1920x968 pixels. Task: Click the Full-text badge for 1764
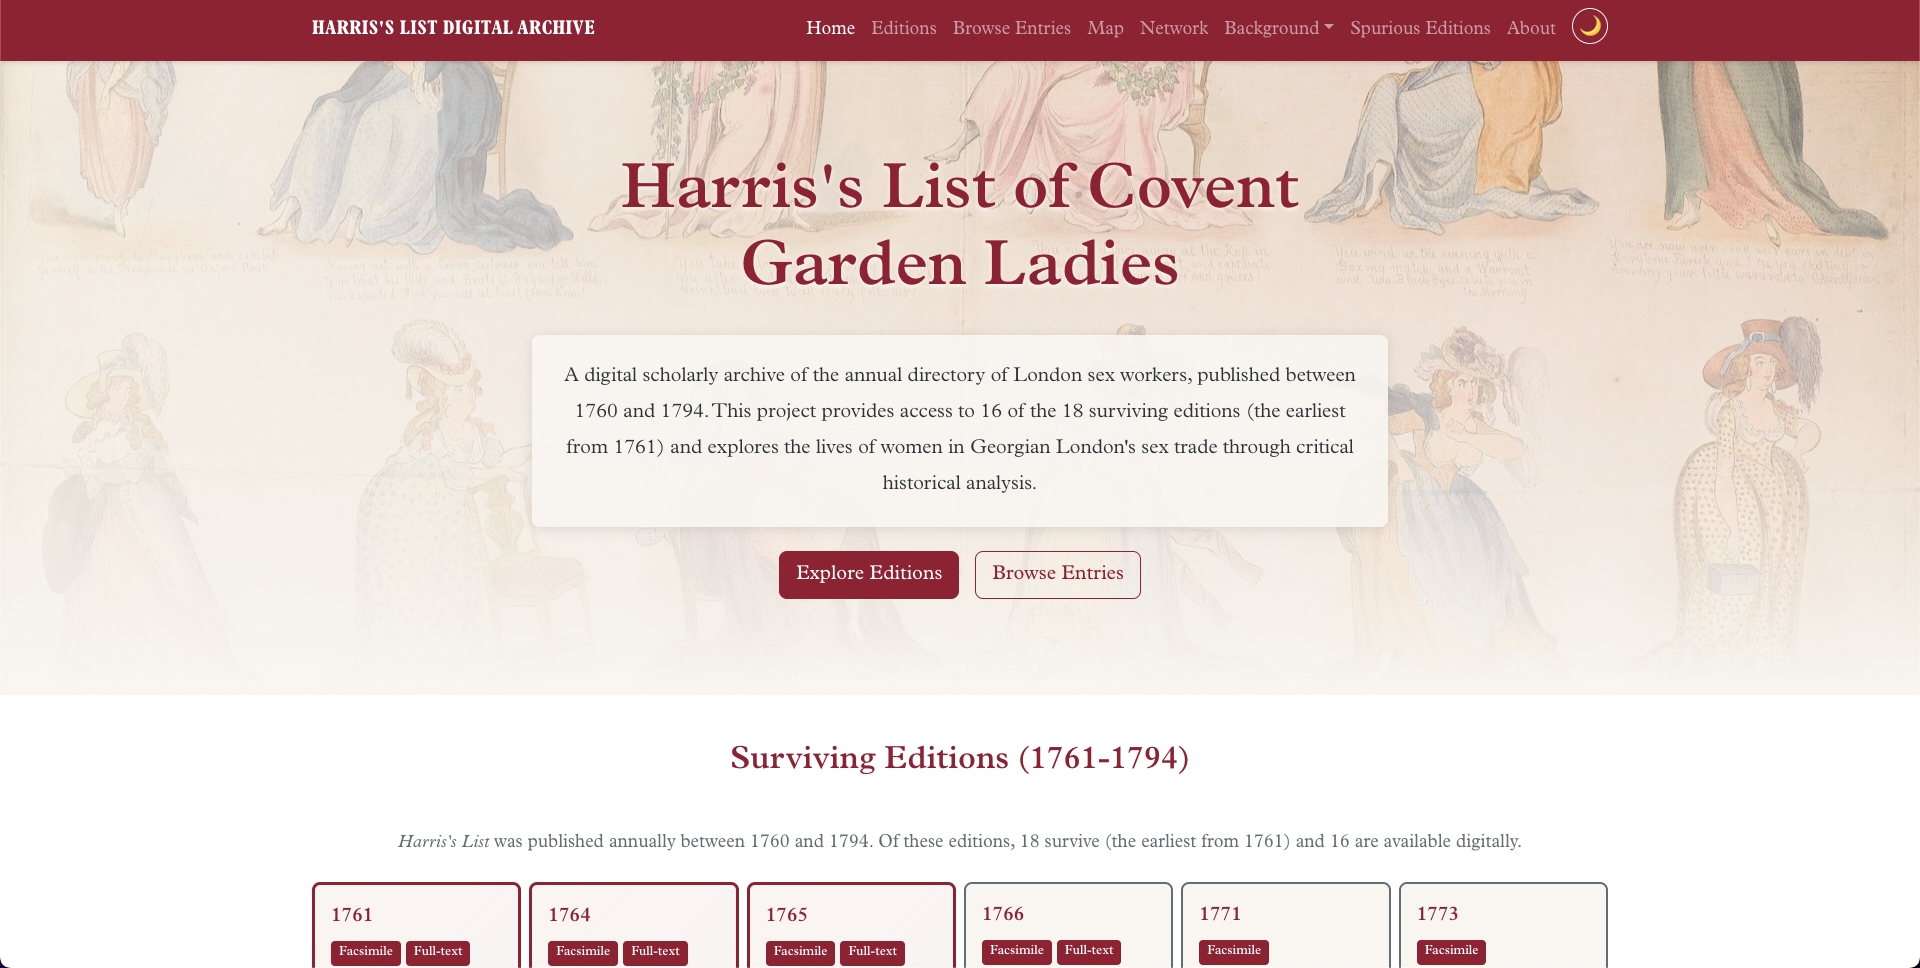tap(655, 952)
